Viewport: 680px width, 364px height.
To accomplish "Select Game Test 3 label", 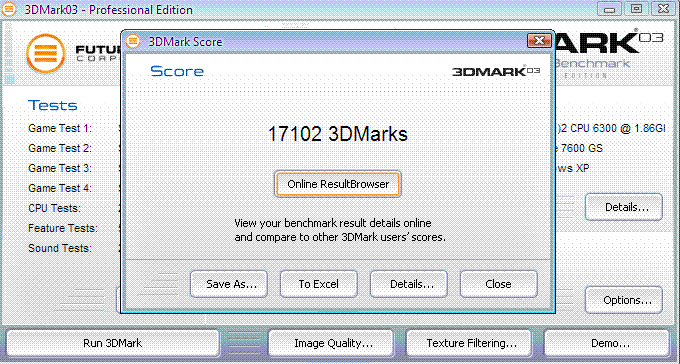I will pyautogui.click(x=60, y=168).
